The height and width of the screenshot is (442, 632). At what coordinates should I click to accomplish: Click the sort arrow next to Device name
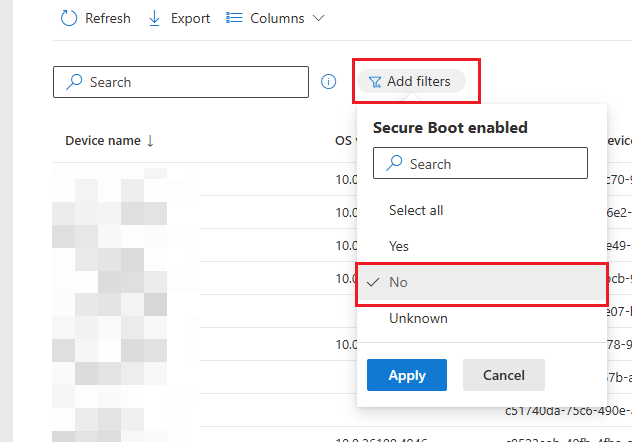(150, 141)
